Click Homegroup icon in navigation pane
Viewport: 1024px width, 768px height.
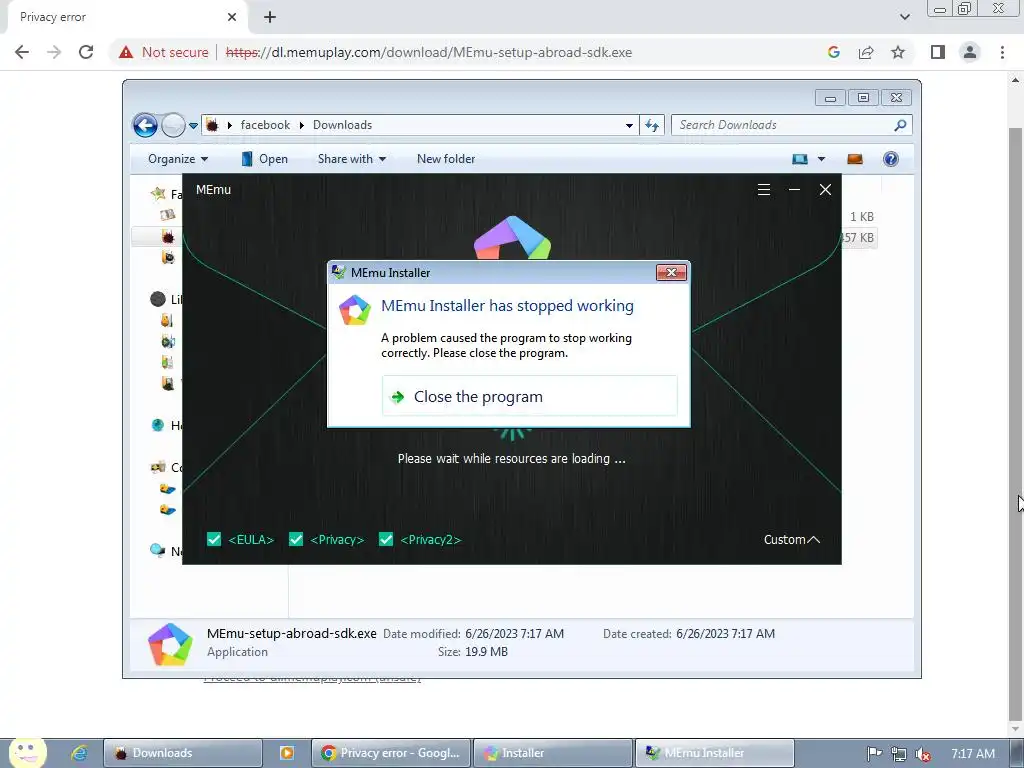tap(158, 425)
